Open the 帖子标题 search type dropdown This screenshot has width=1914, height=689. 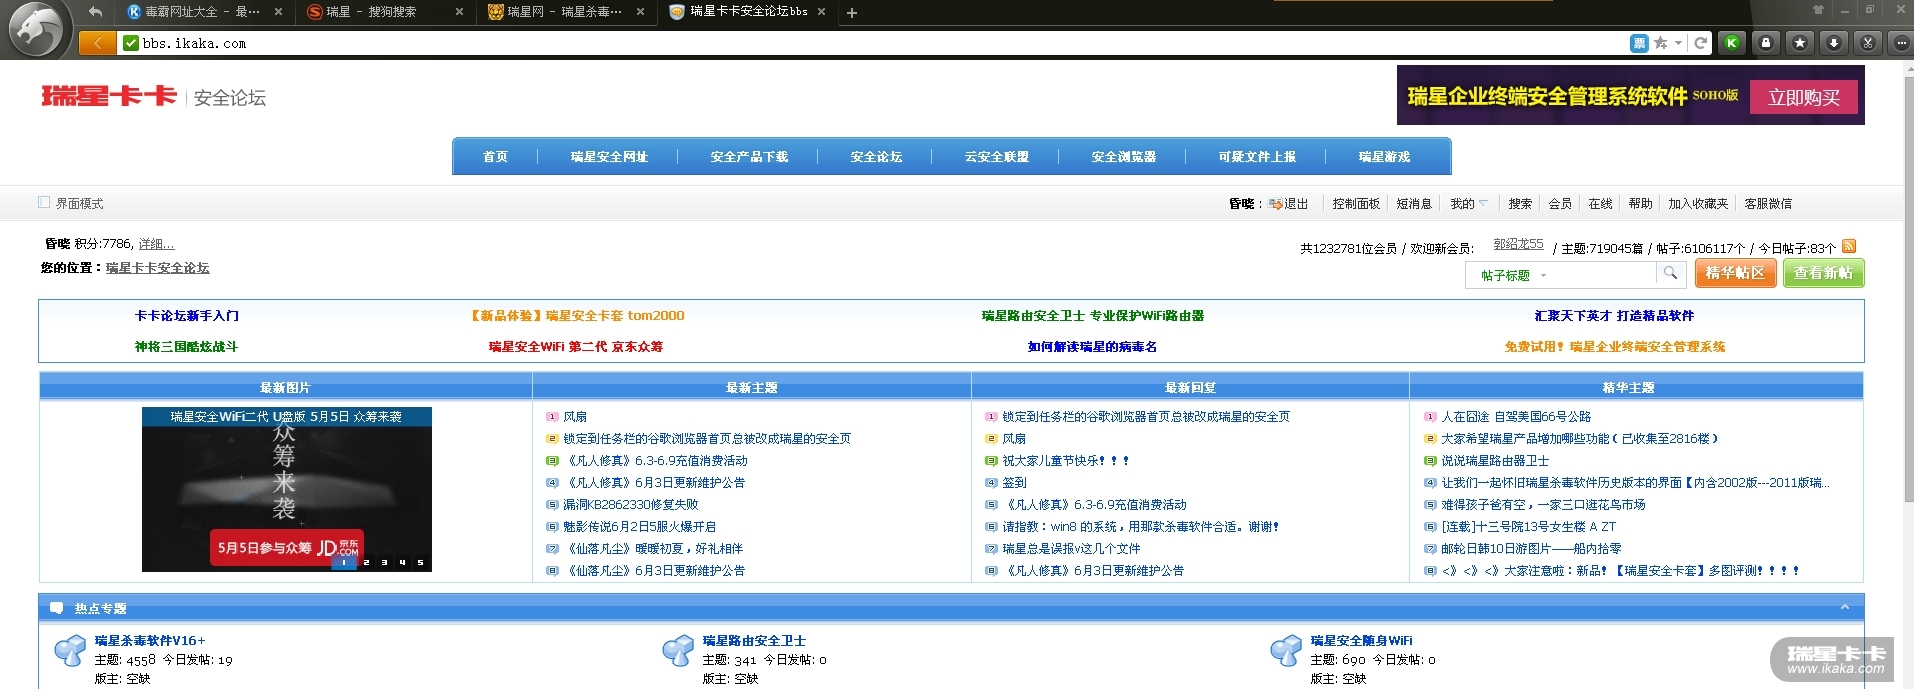(1513, 275)
